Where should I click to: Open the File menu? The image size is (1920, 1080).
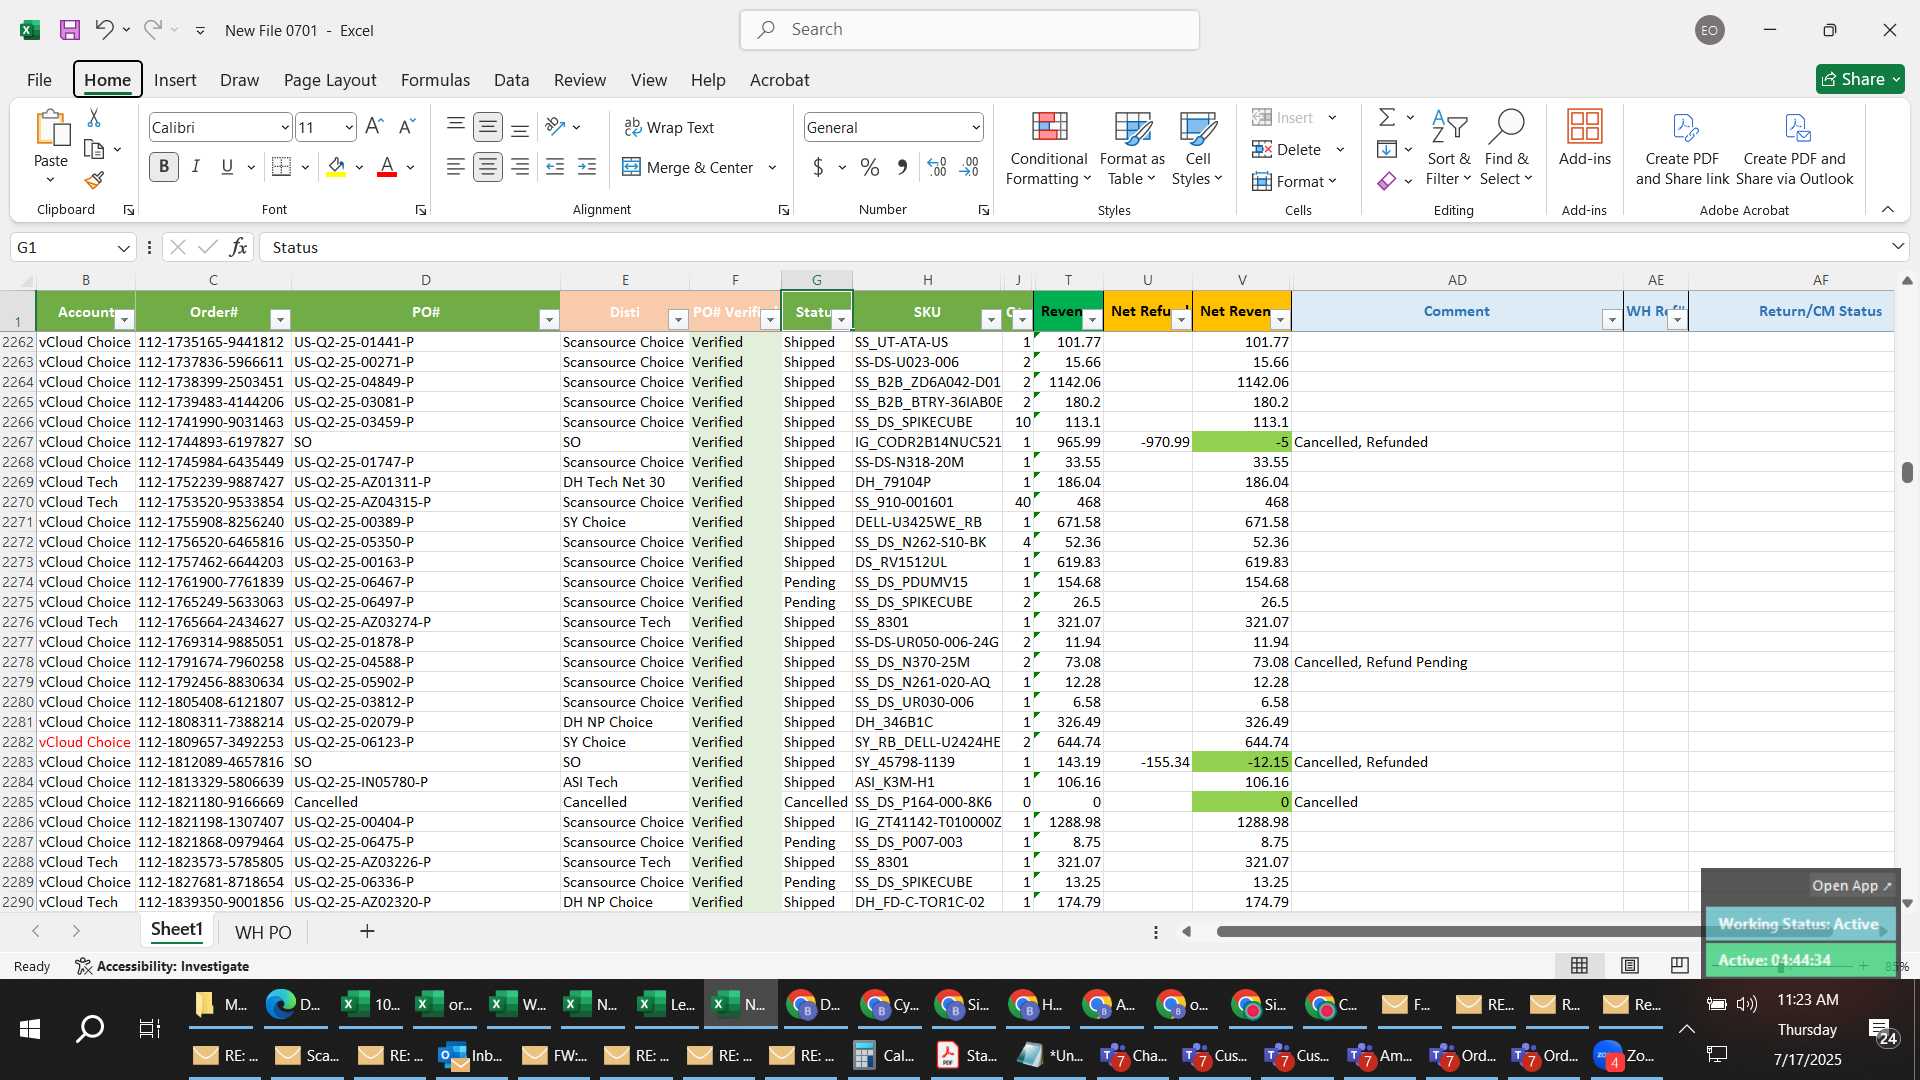[39, 80]
